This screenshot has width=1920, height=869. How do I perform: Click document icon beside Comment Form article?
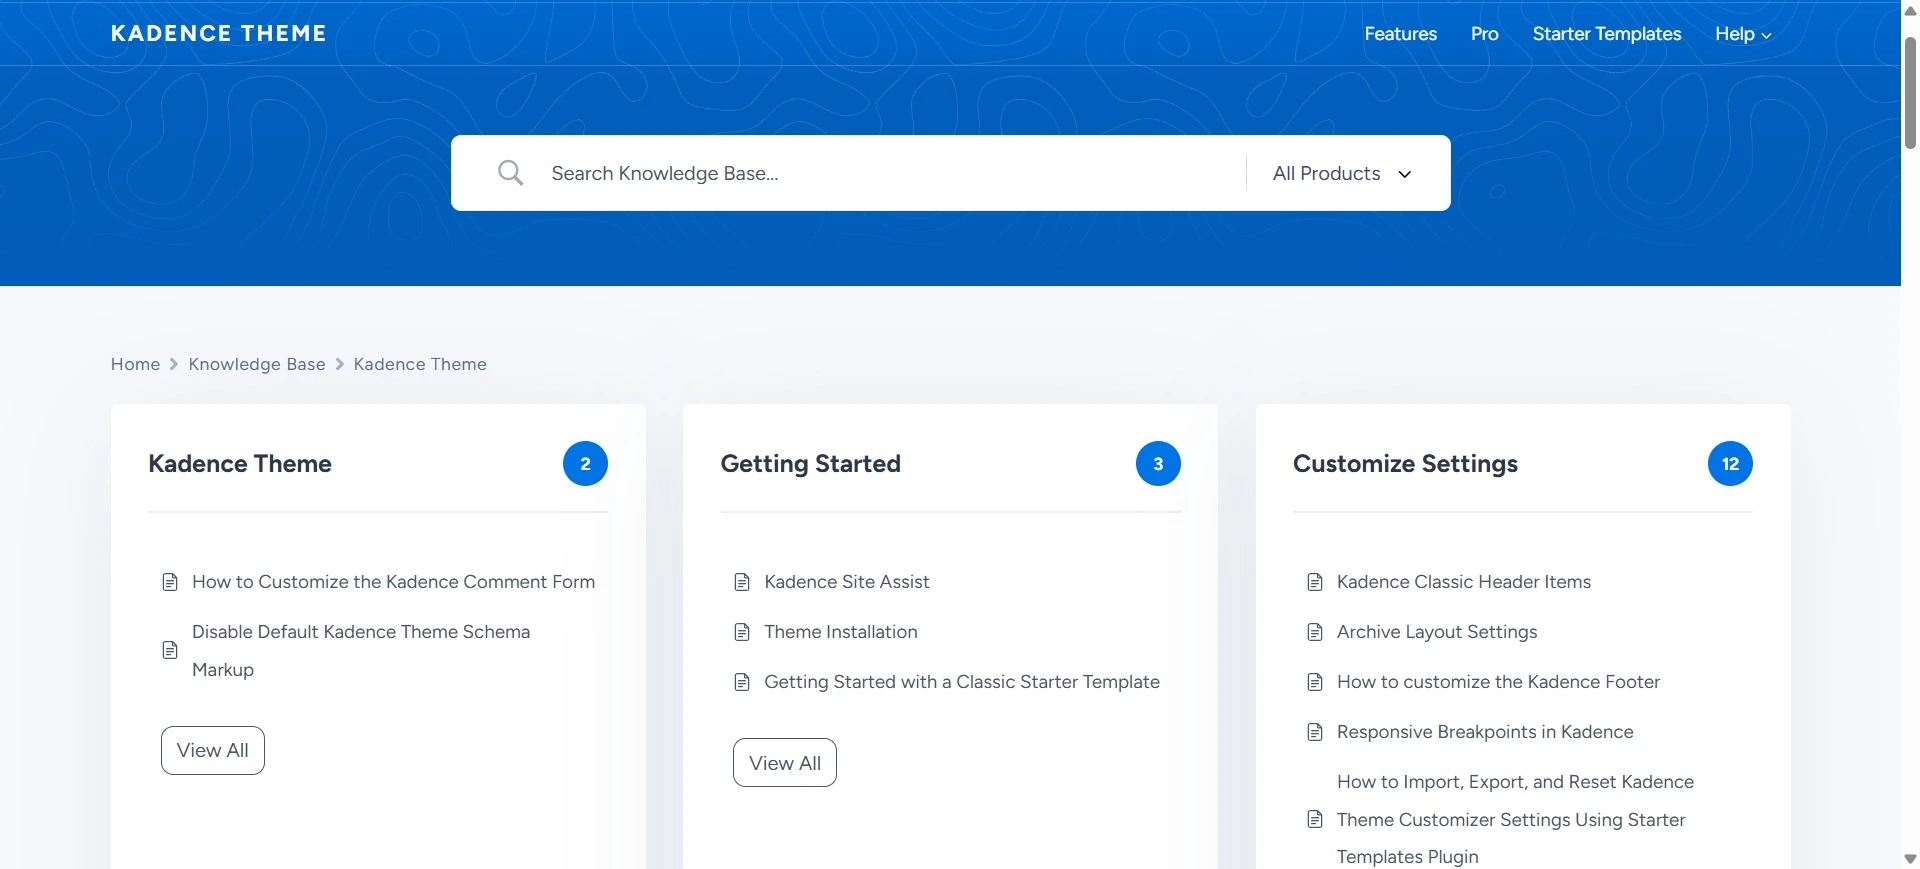pyautogui.click(x=170, y=582)
